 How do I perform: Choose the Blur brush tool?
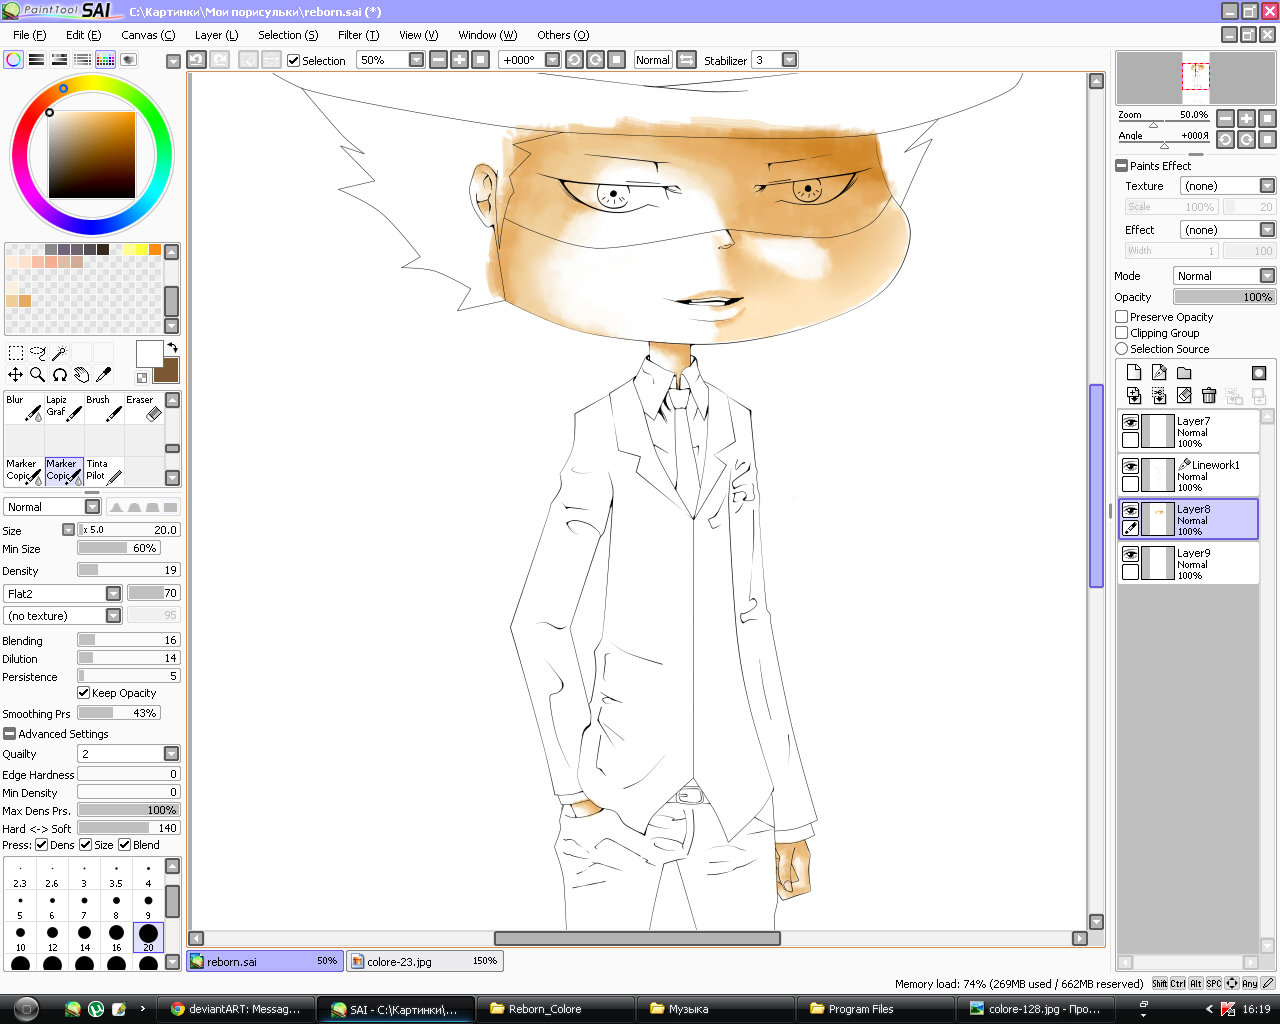[x=23, y=408]
